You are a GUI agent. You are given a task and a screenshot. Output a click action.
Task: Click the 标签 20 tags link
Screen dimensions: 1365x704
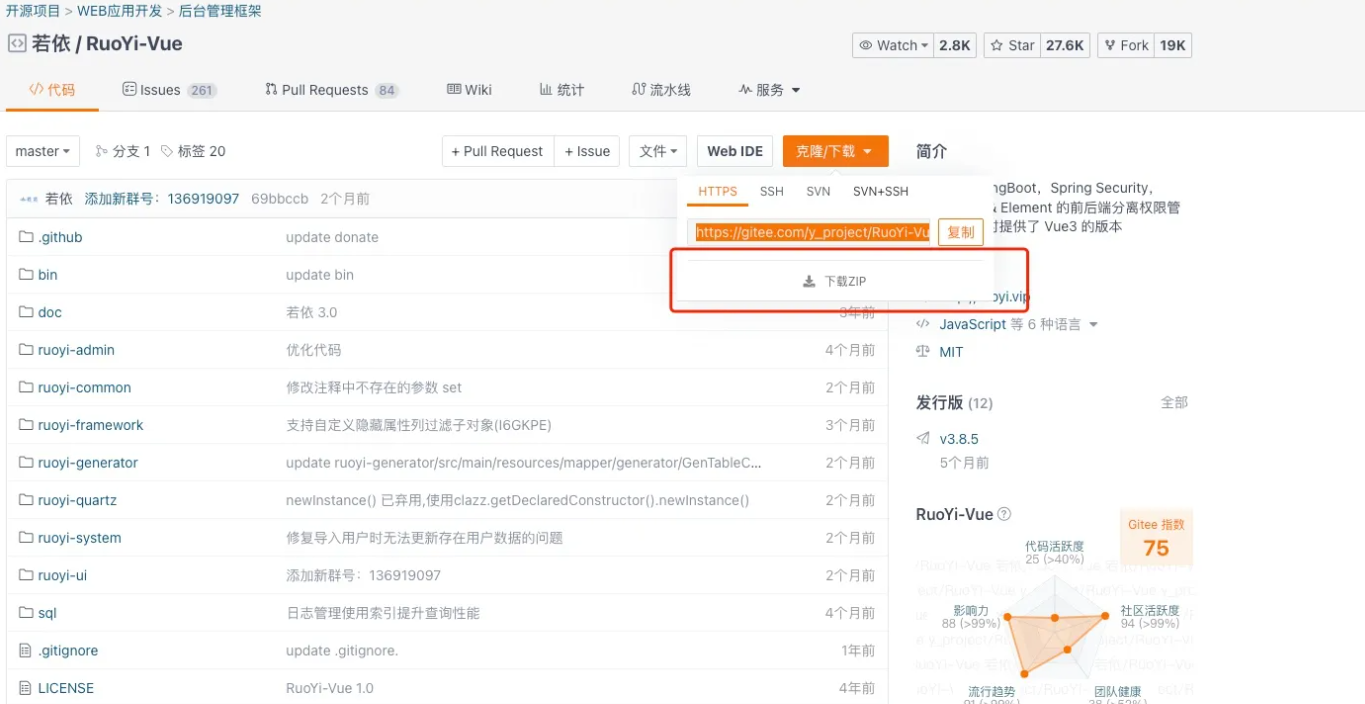194,152
